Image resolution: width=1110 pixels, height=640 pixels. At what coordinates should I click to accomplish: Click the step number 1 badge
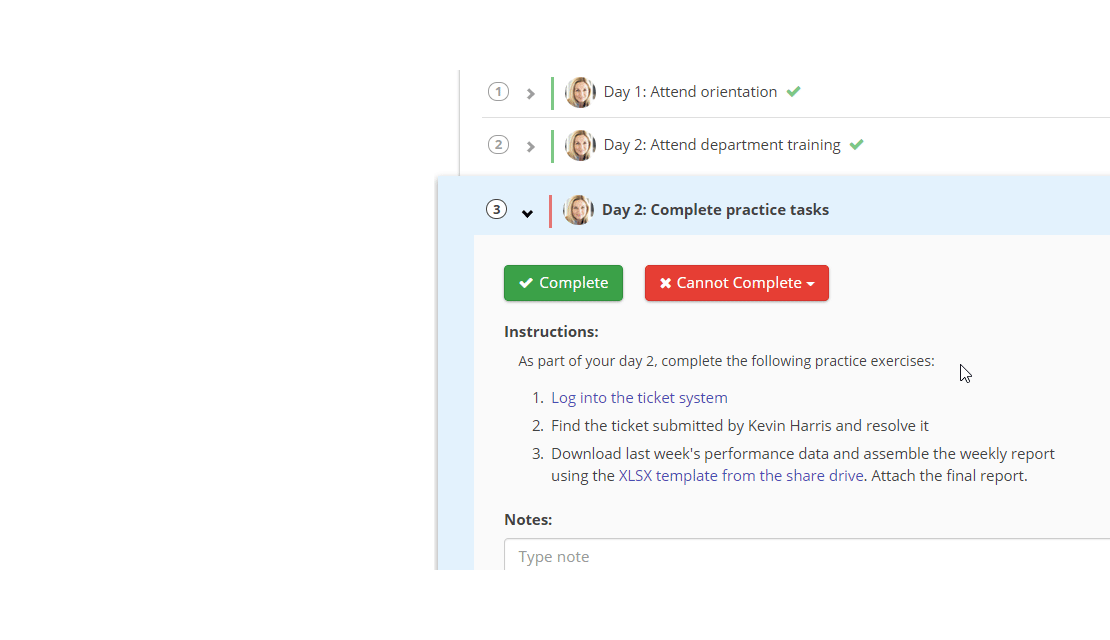(498, 91)
